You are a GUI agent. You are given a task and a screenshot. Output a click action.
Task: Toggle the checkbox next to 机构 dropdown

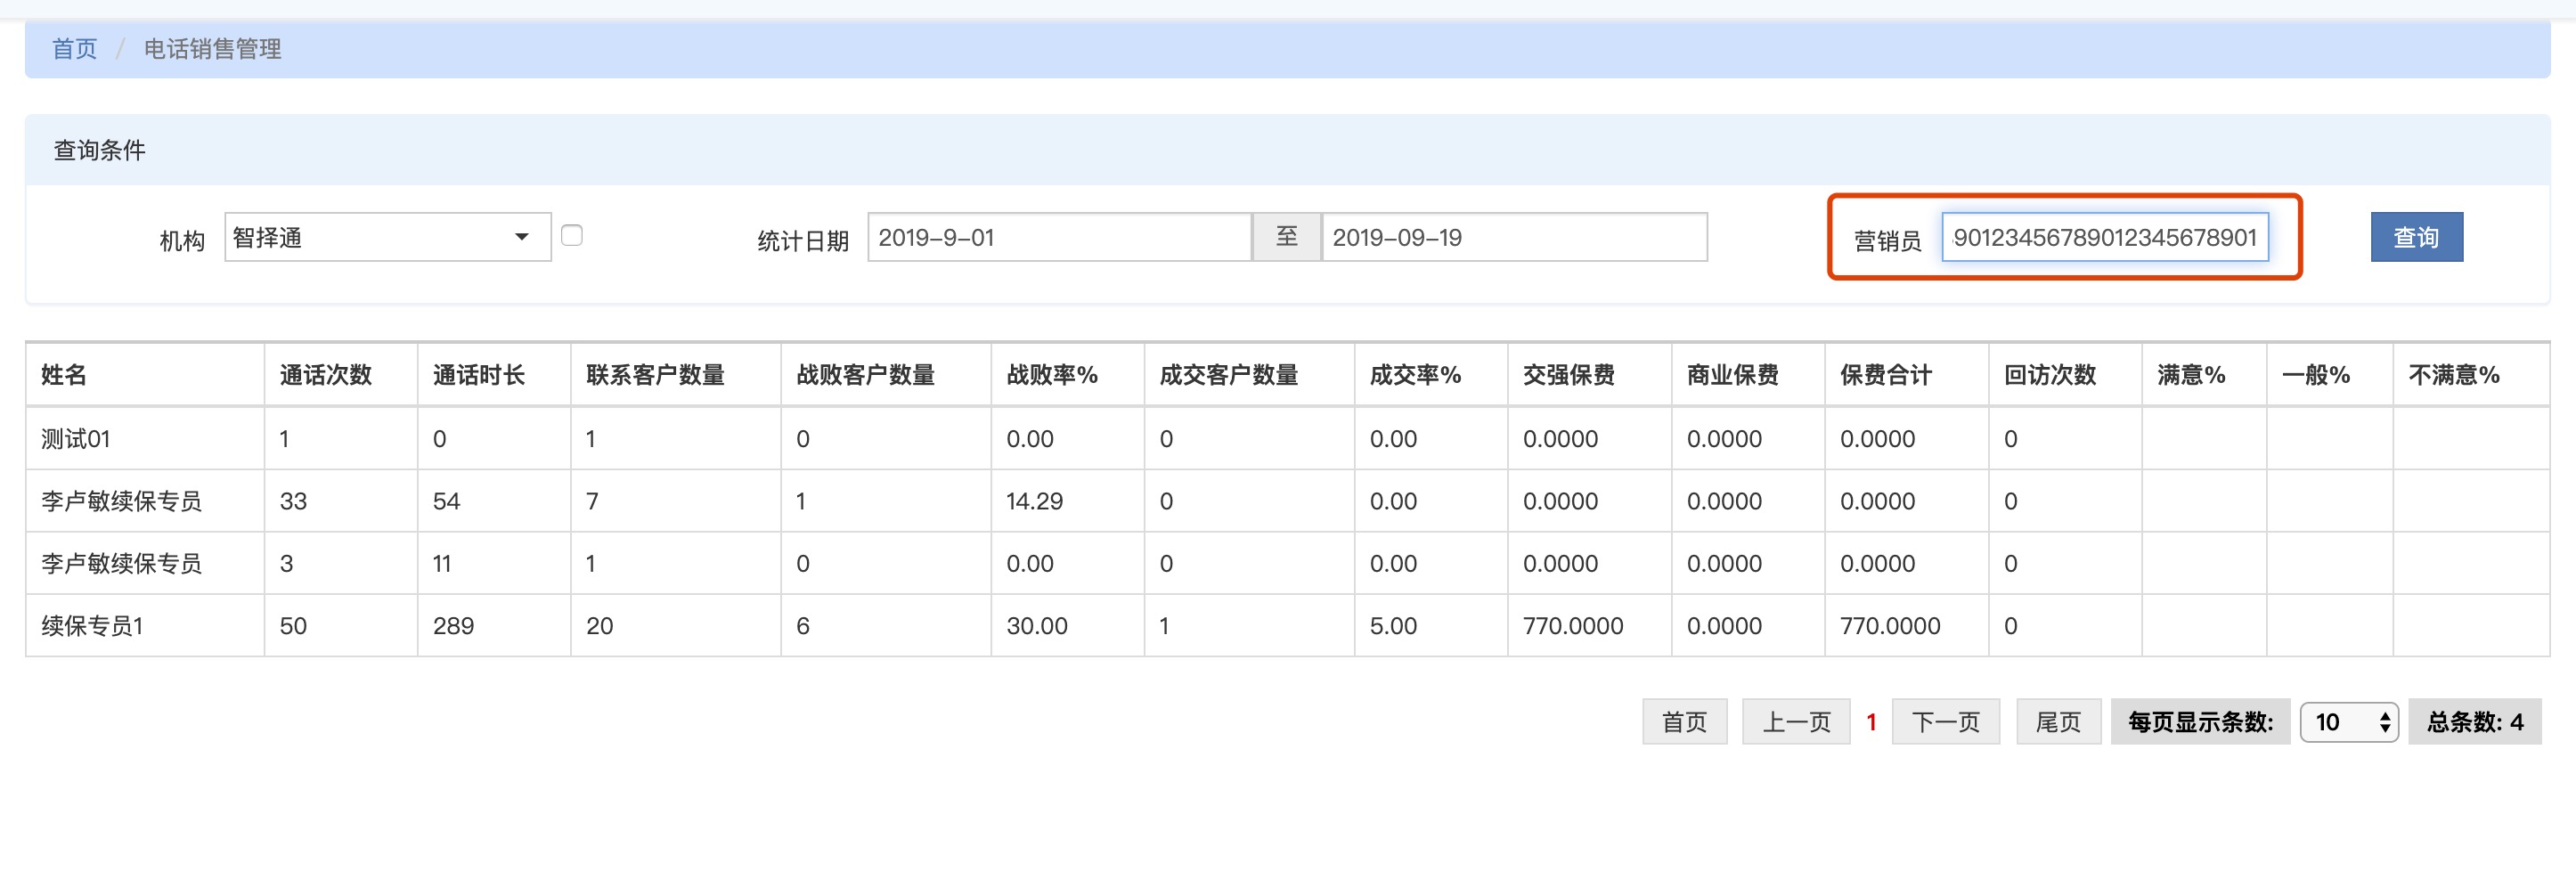pos(572,236)
